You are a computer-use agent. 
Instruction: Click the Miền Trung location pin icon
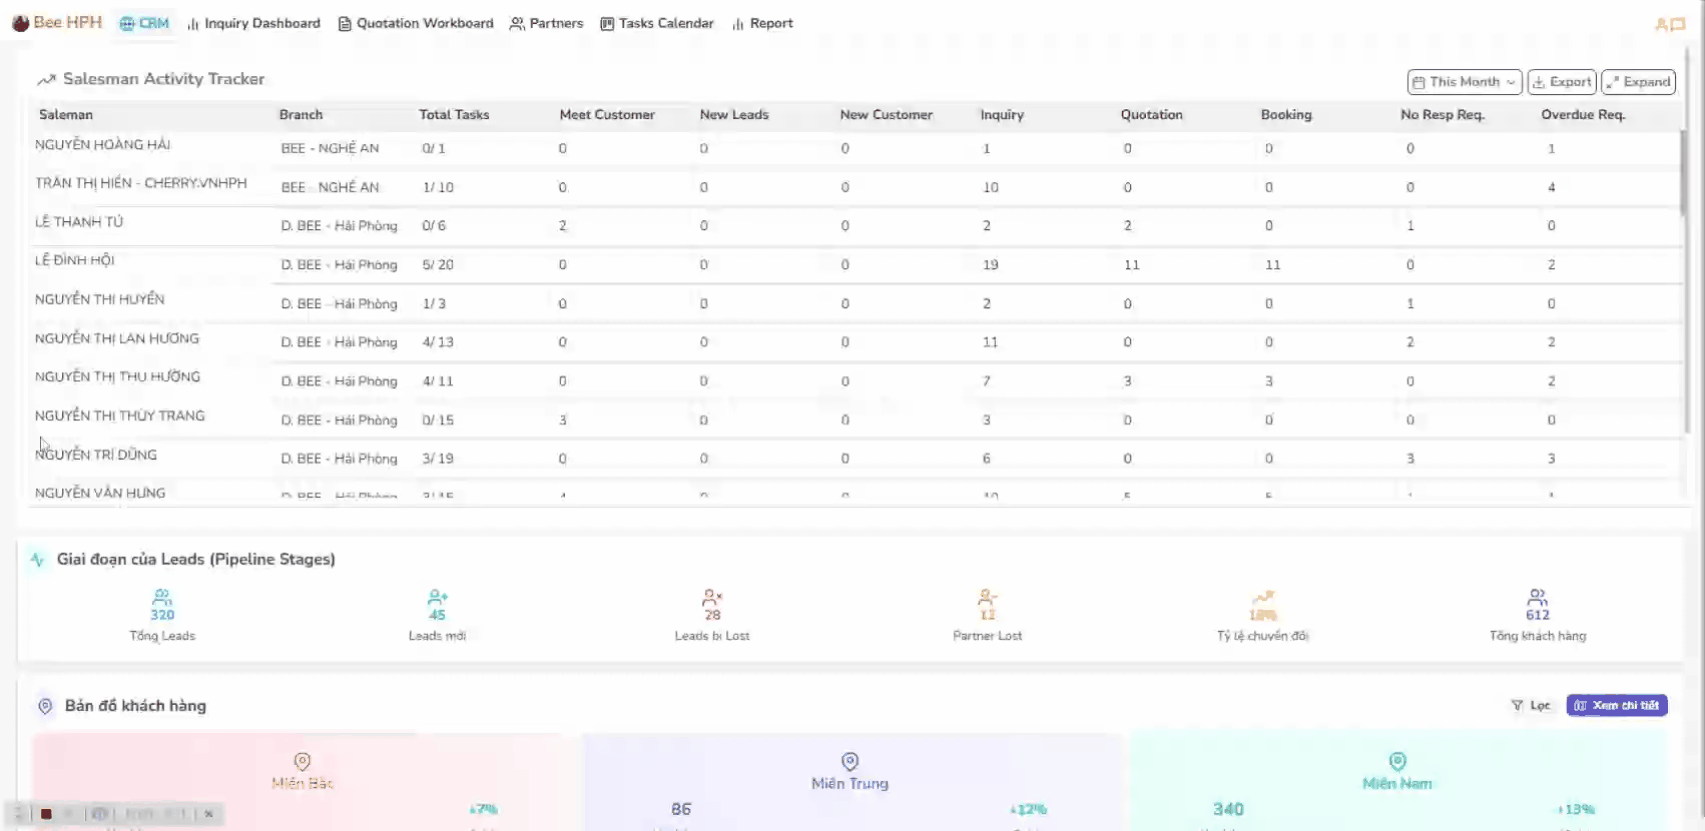pos(850,761)
